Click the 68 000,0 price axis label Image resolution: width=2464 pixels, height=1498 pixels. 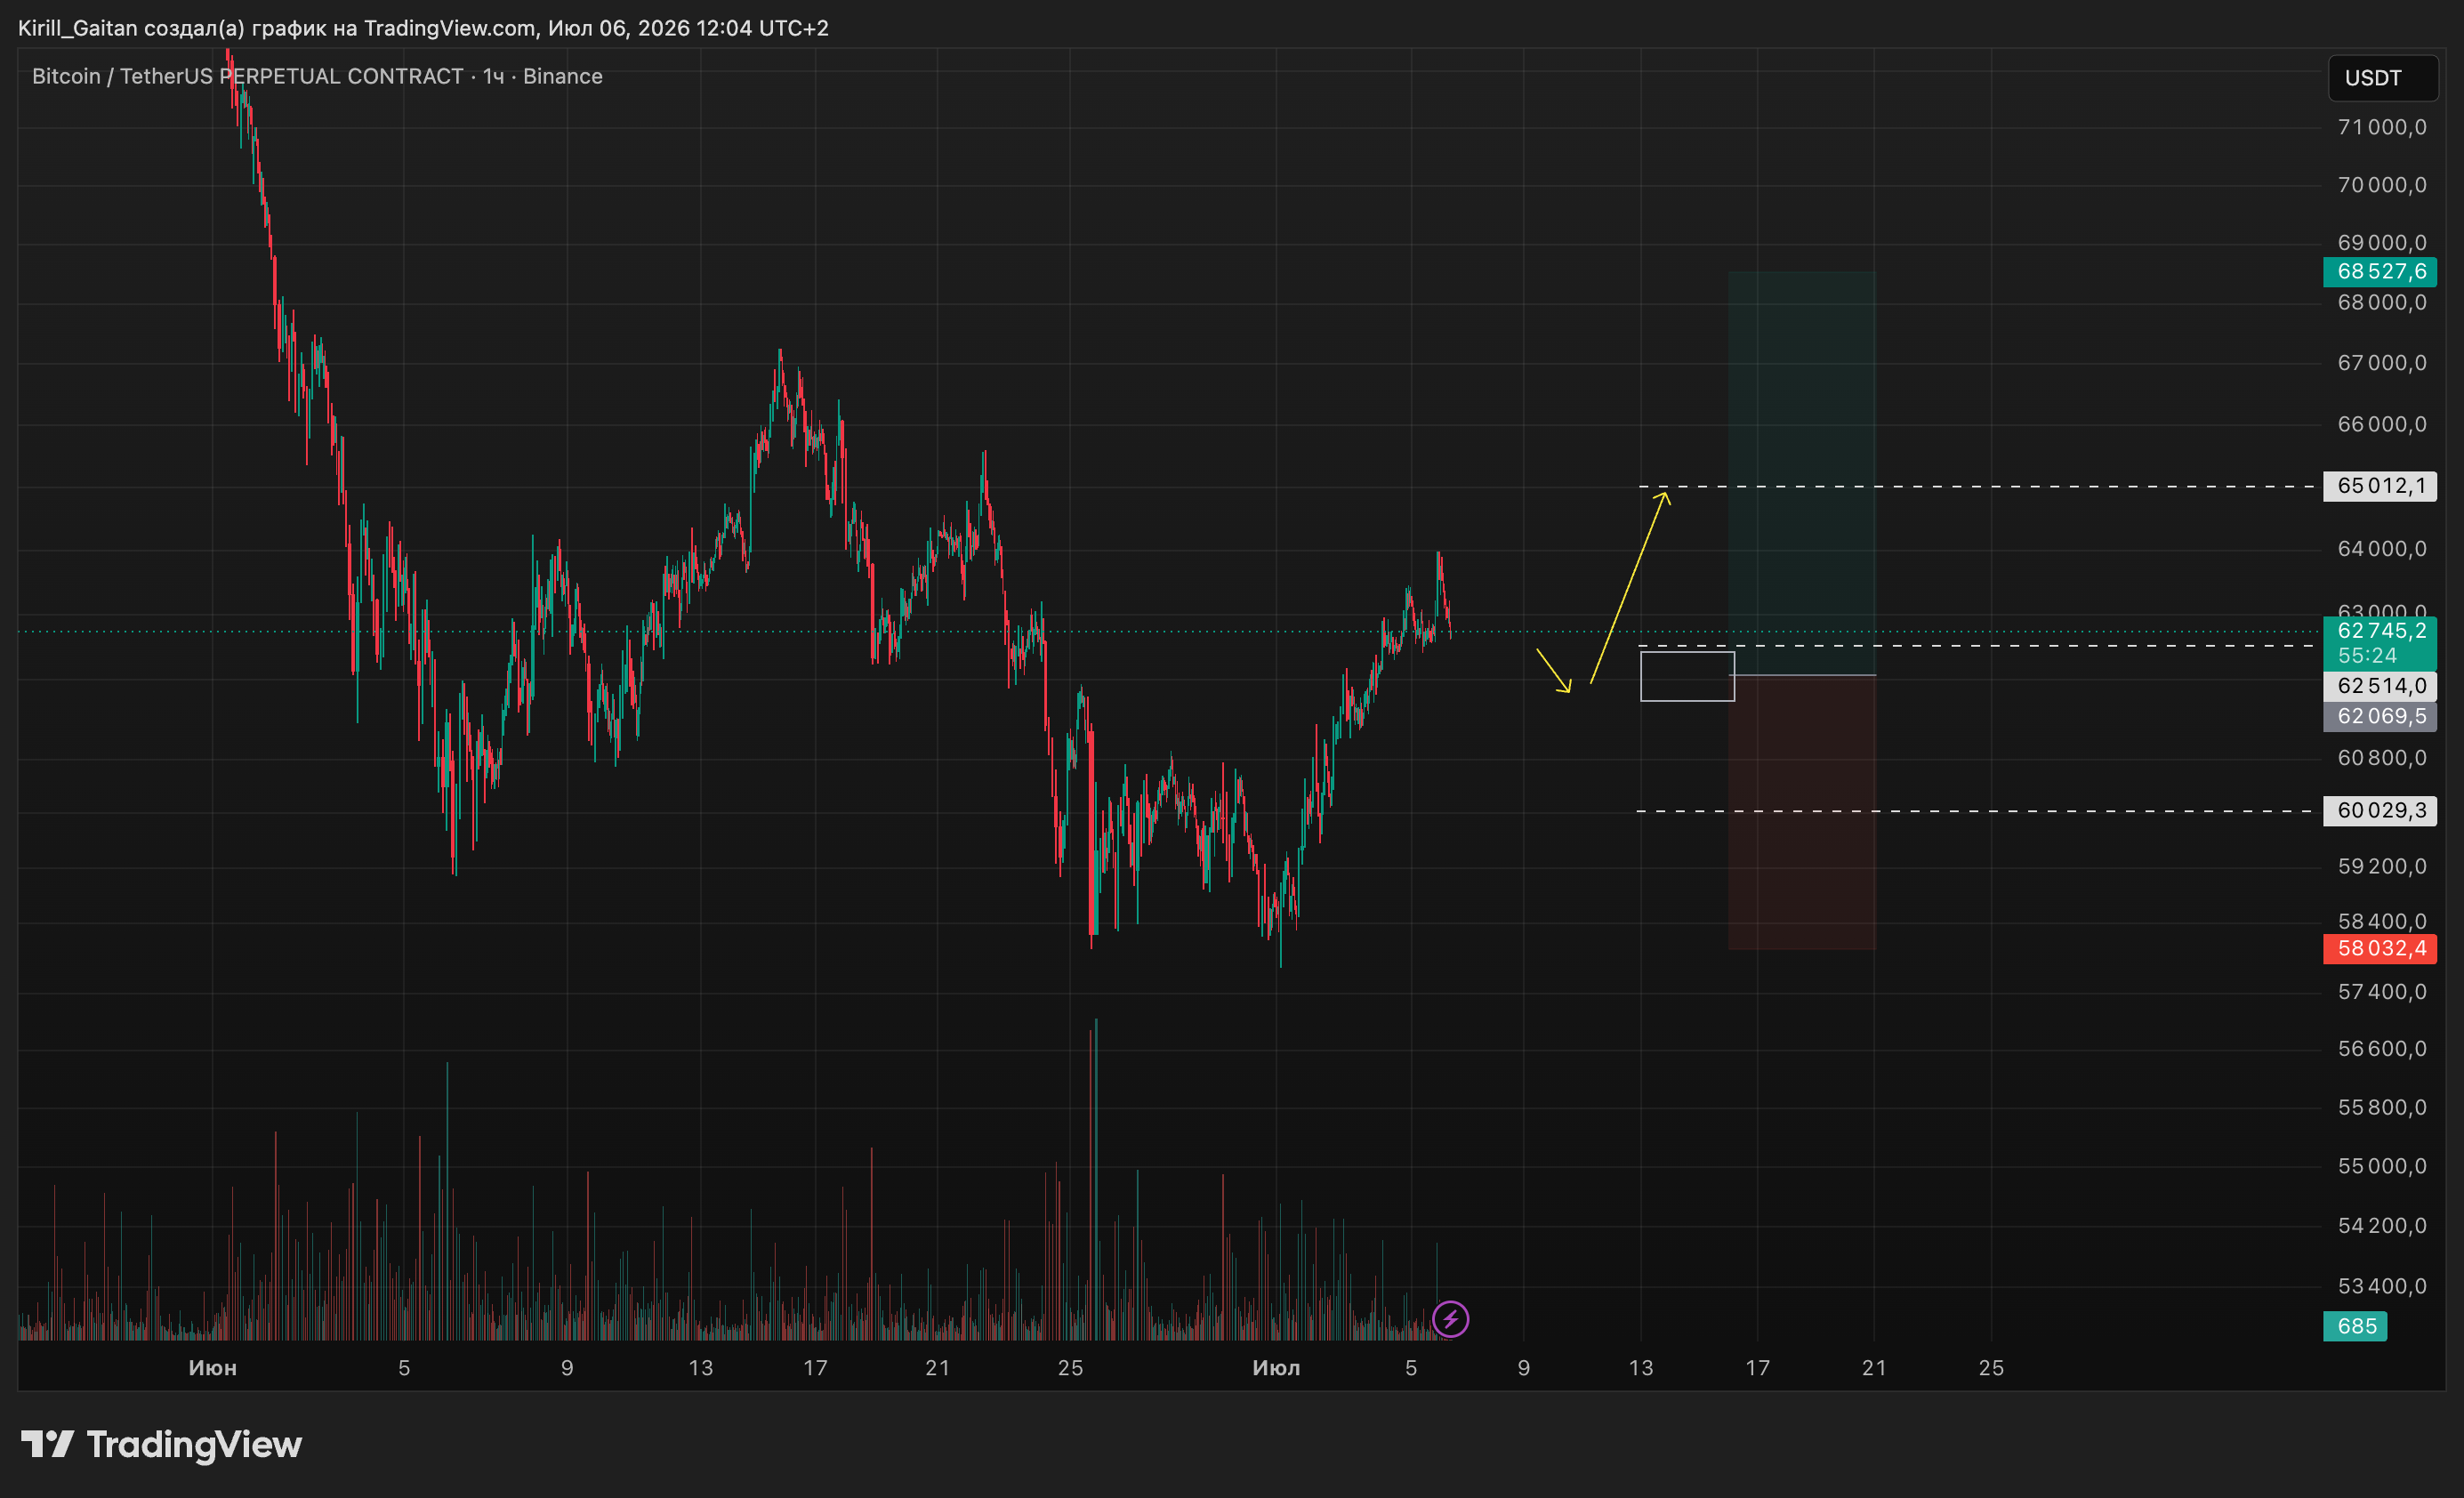pos(2382,303)
